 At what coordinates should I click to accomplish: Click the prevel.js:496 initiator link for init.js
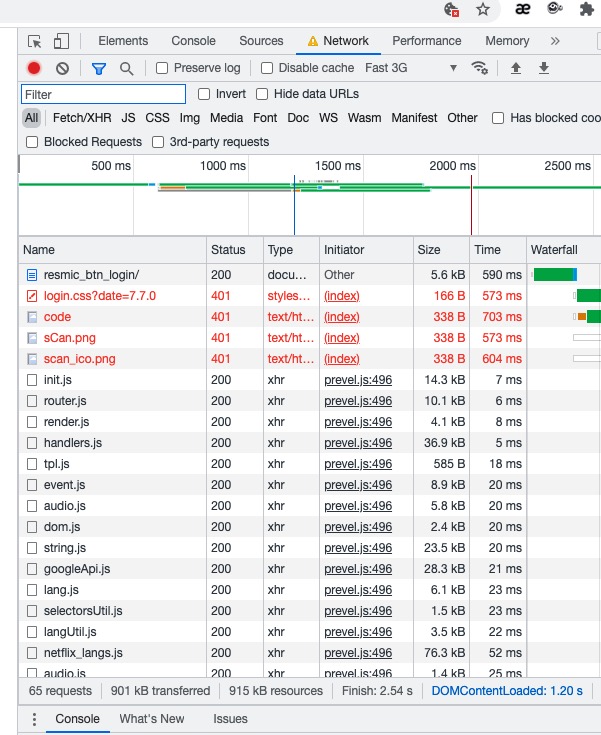point(358,380)
